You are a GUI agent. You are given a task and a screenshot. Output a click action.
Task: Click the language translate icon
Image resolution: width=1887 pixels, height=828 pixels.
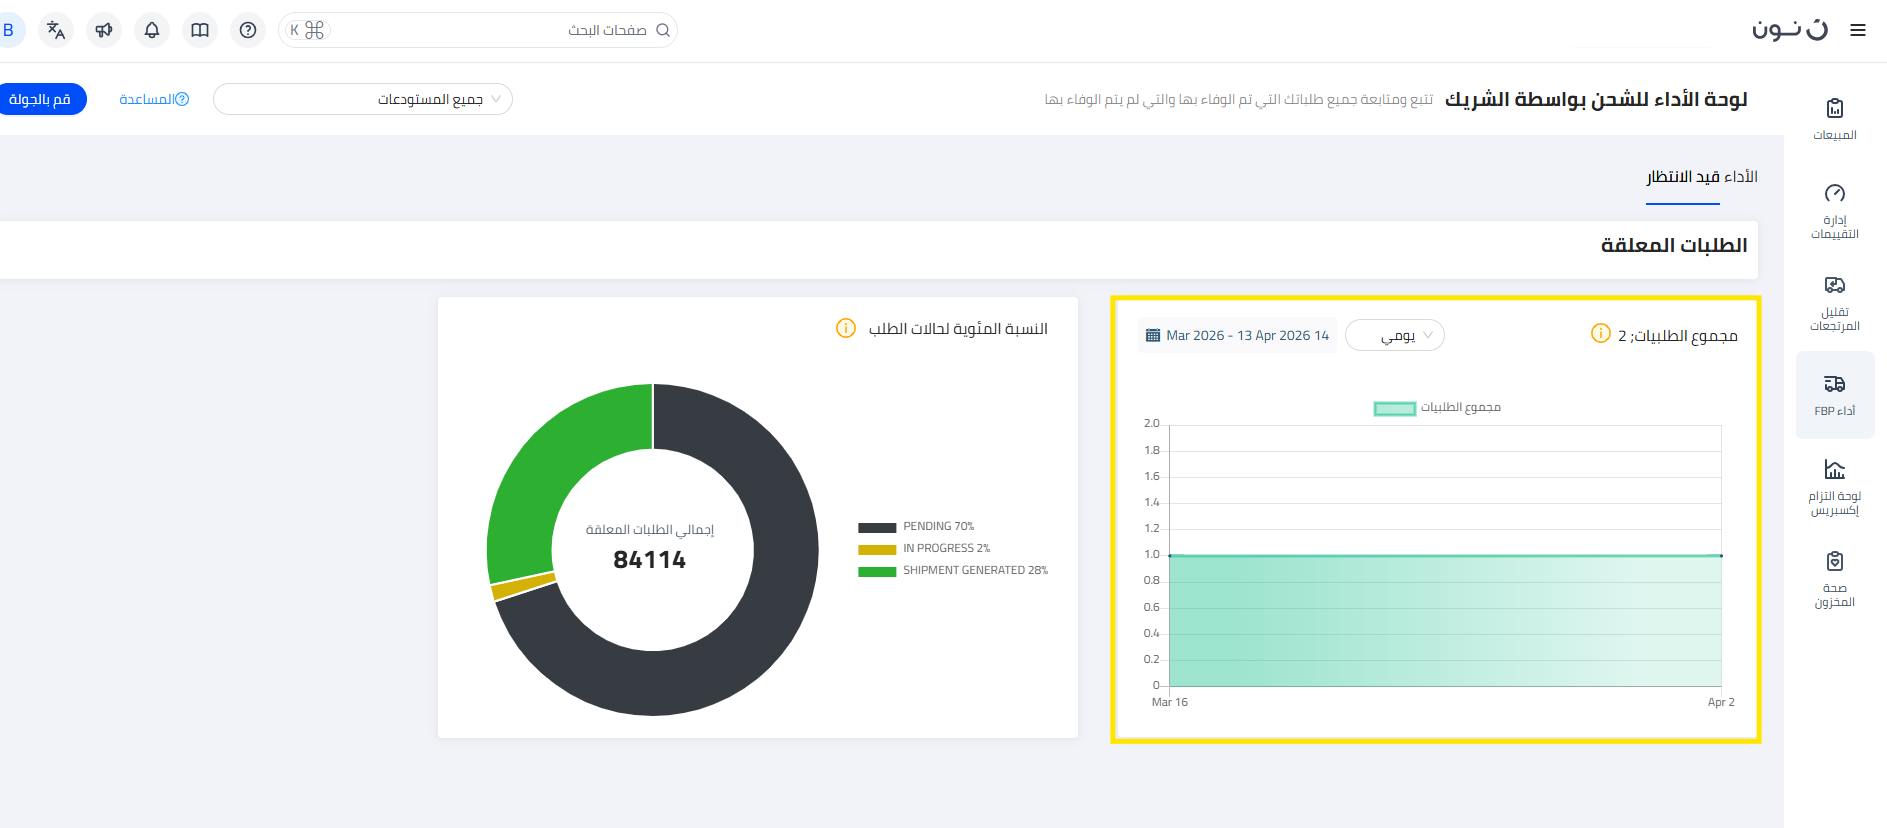(56, 30)
